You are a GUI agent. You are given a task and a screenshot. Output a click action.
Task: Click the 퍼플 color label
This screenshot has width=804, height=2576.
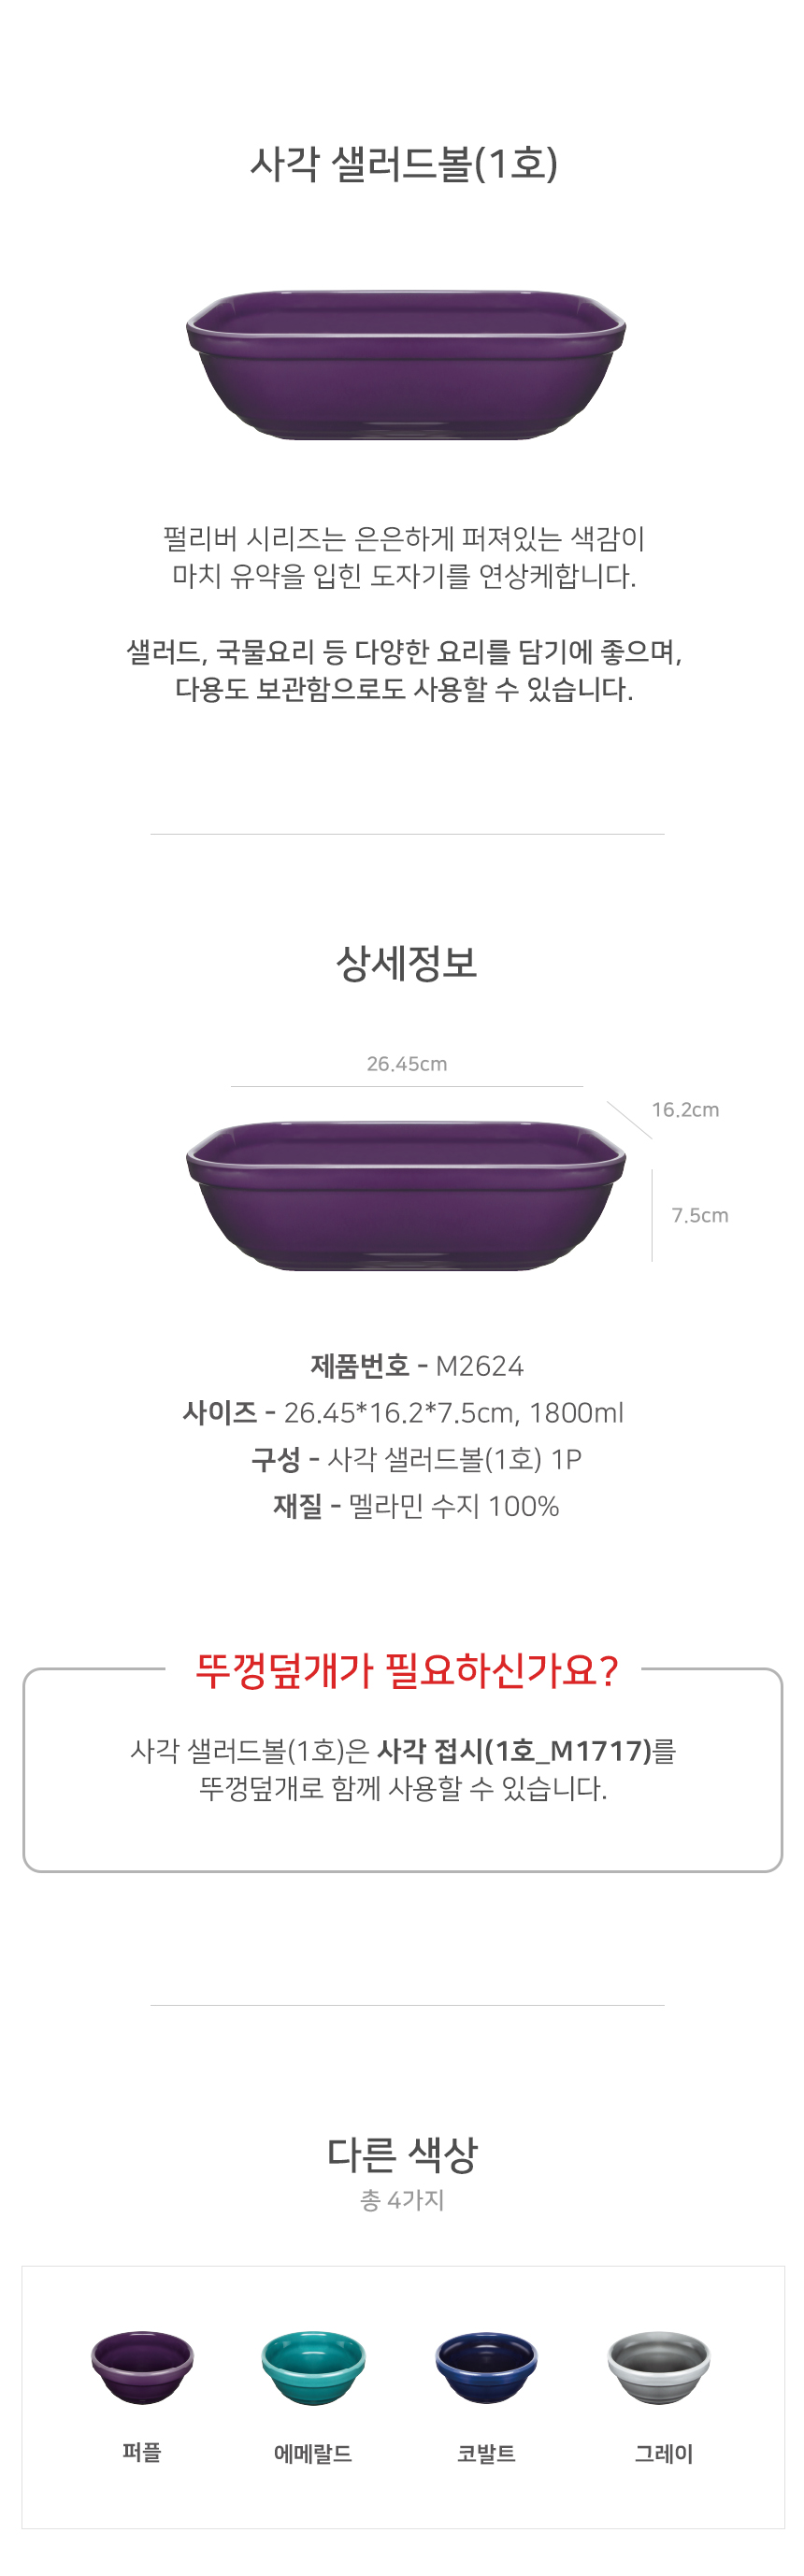coord(142,2452)
